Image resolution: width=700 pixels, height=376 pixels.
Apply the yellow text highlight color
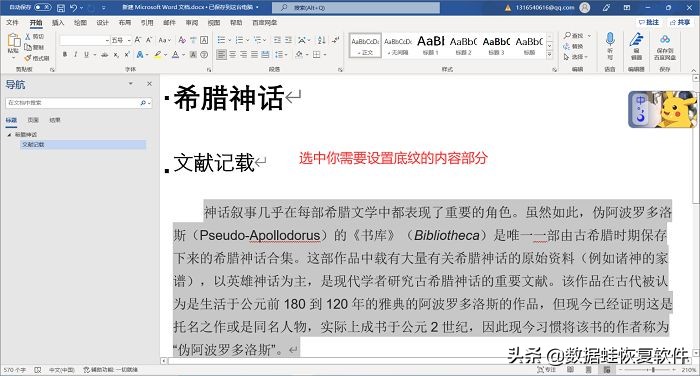coord(157,54)
